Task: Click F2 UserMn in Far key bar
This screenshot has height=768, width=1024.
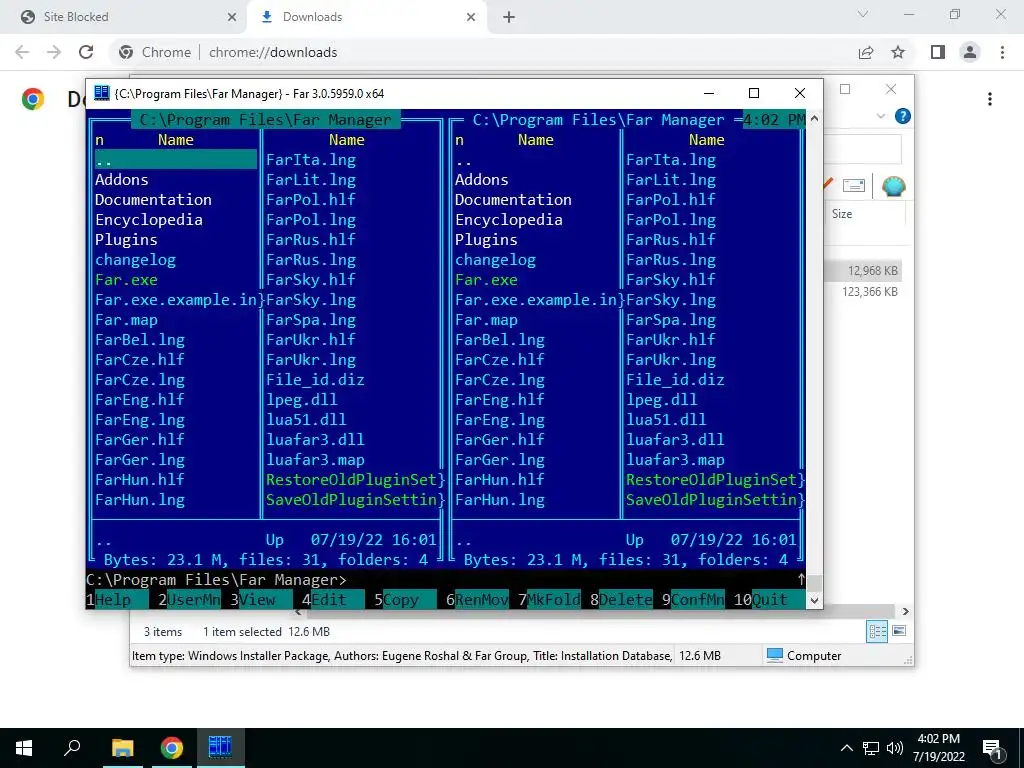Action: [189, 600]
